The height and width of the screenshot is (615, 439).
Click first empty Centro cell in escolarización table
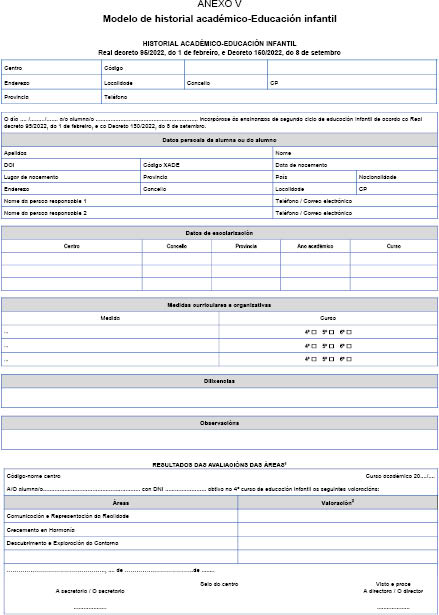pyautogui.click(x=72, y=259)
